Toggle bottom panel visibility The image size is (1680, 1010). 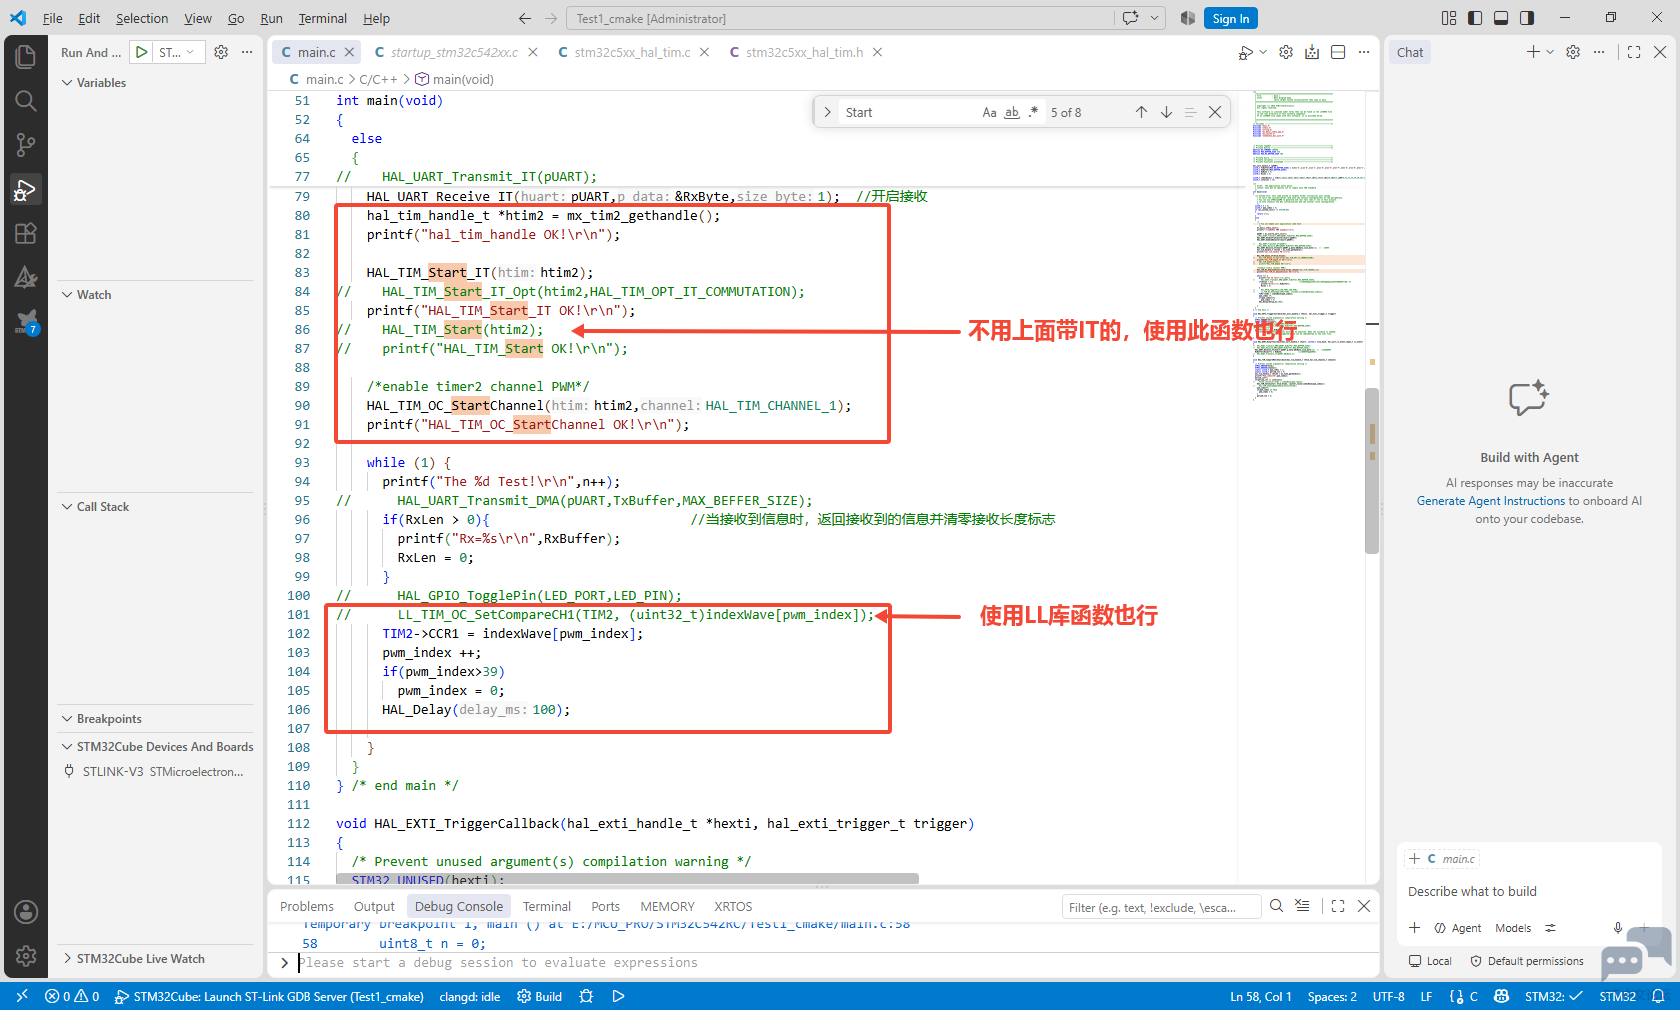1501,18
